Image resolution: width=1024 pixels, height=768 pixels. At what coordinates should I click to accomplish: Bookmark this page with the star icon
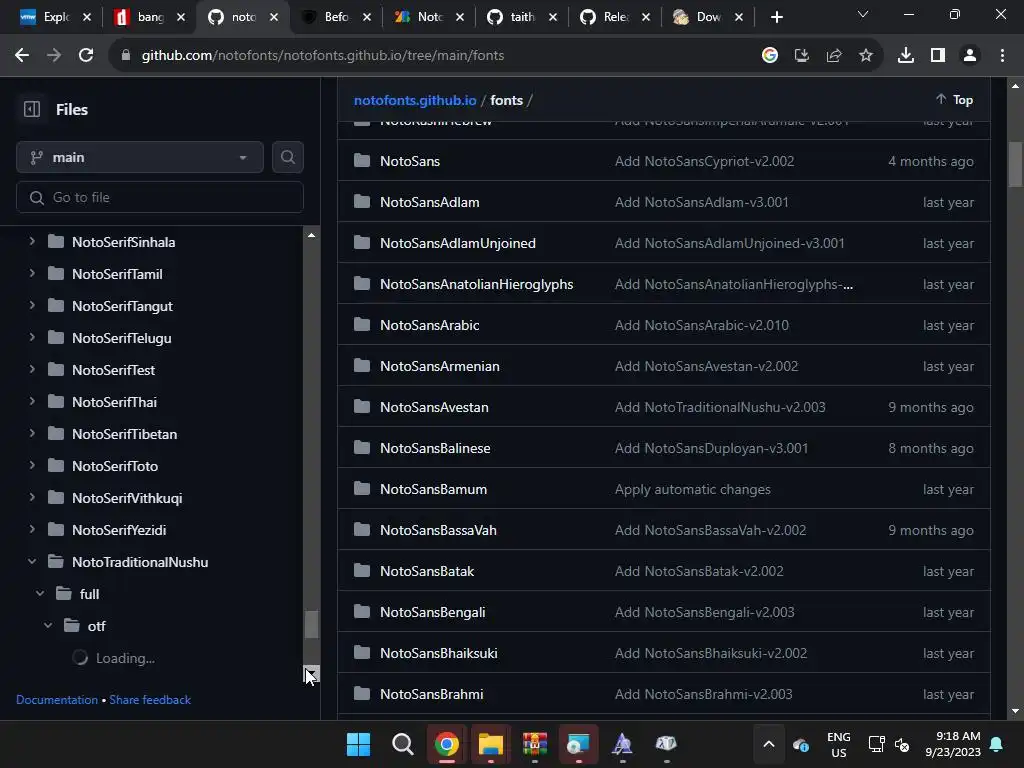(x=866, y=56)
